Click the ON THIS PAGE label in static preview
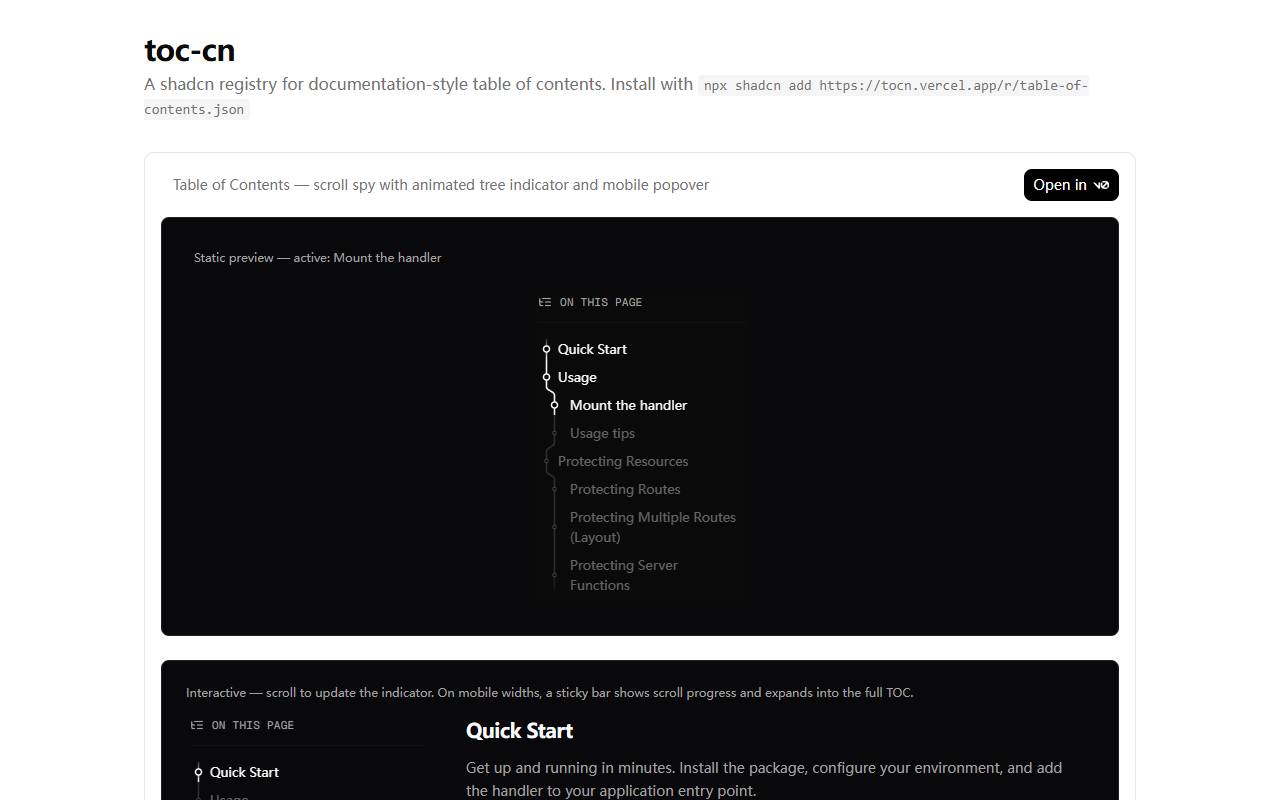 pos(601,302)
